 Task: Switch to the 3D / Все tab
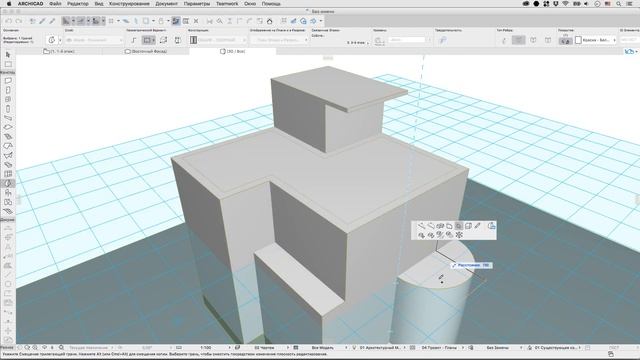click(x=233, y=51)
